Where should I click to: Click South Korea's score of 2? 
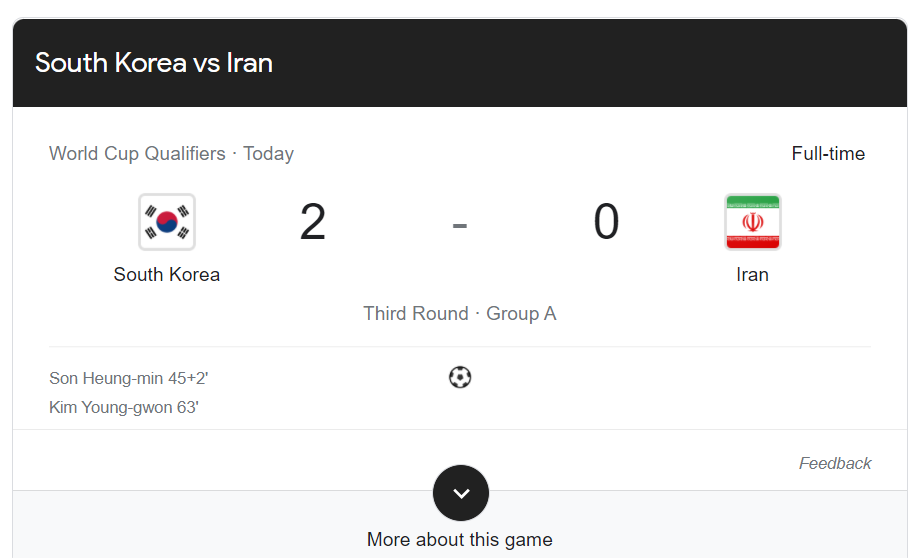(313, 222)
